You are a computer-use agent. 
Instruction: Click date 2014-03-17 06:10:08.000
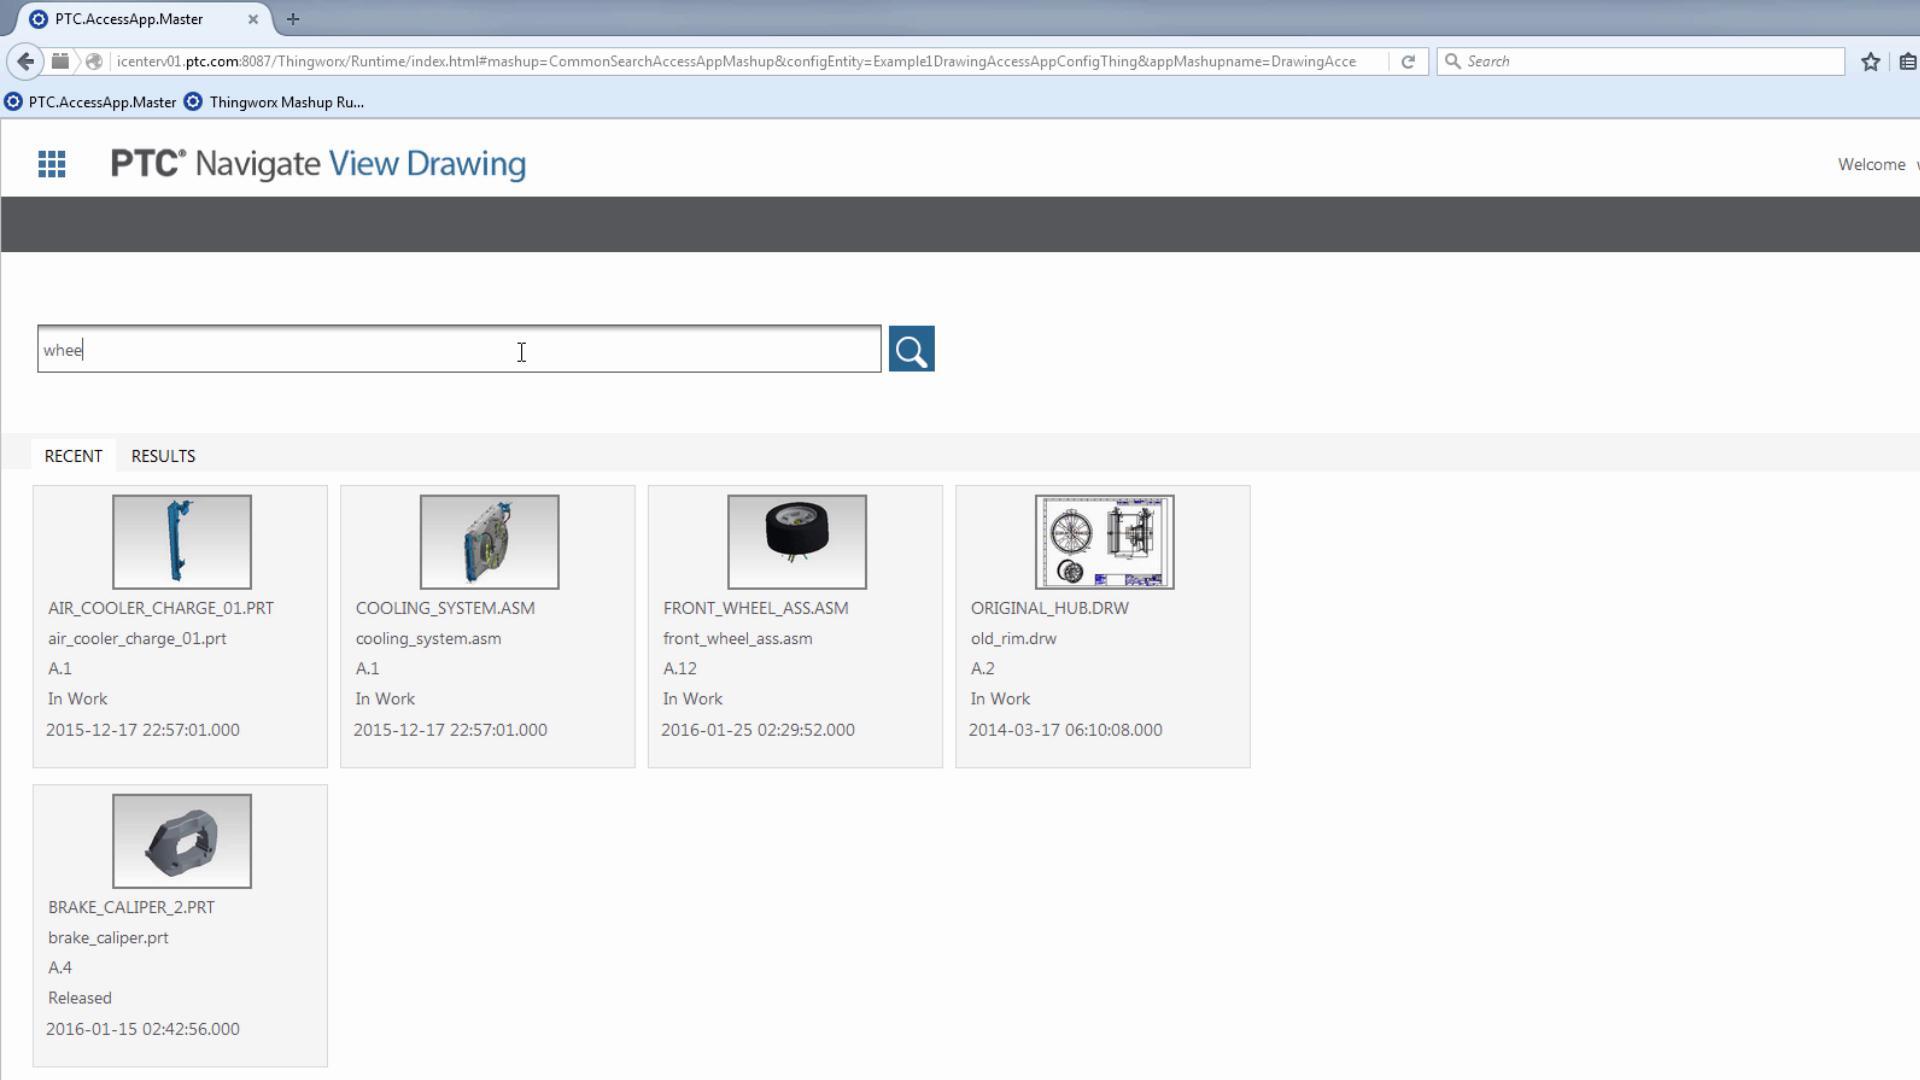coord(1065,730)
